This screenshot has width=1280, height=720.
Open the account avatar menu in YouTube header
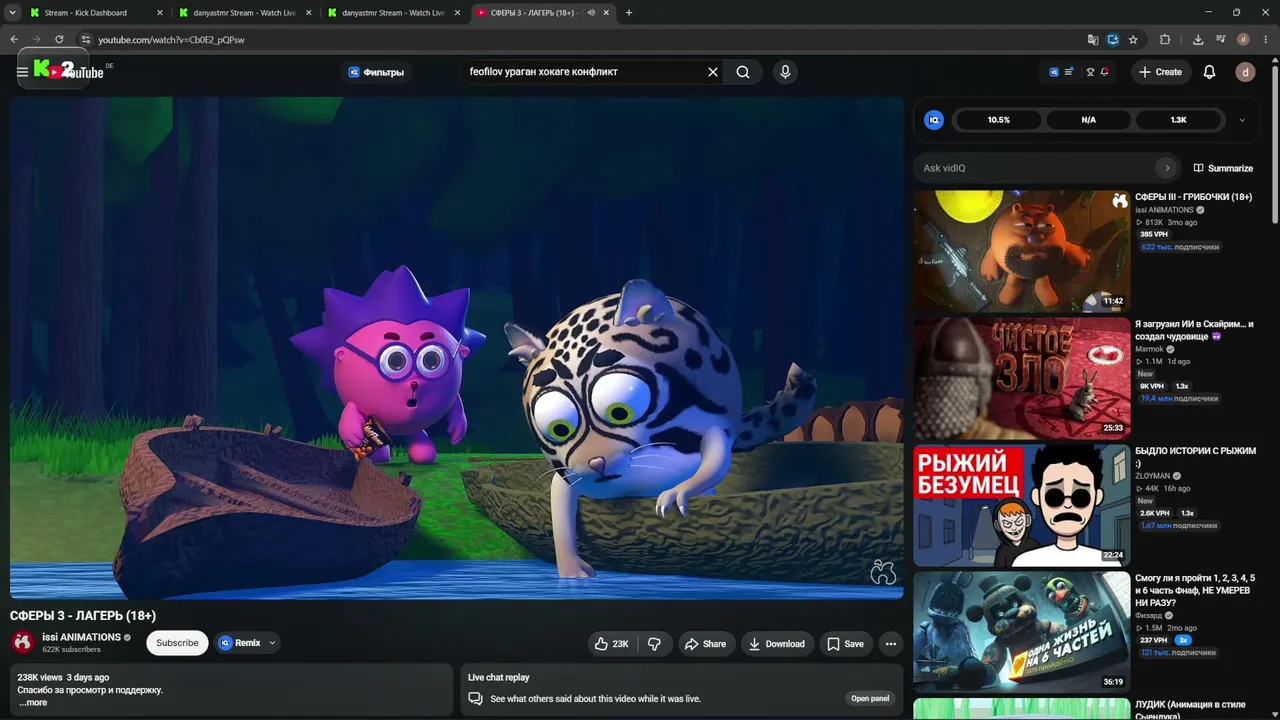coord(1245,72)
